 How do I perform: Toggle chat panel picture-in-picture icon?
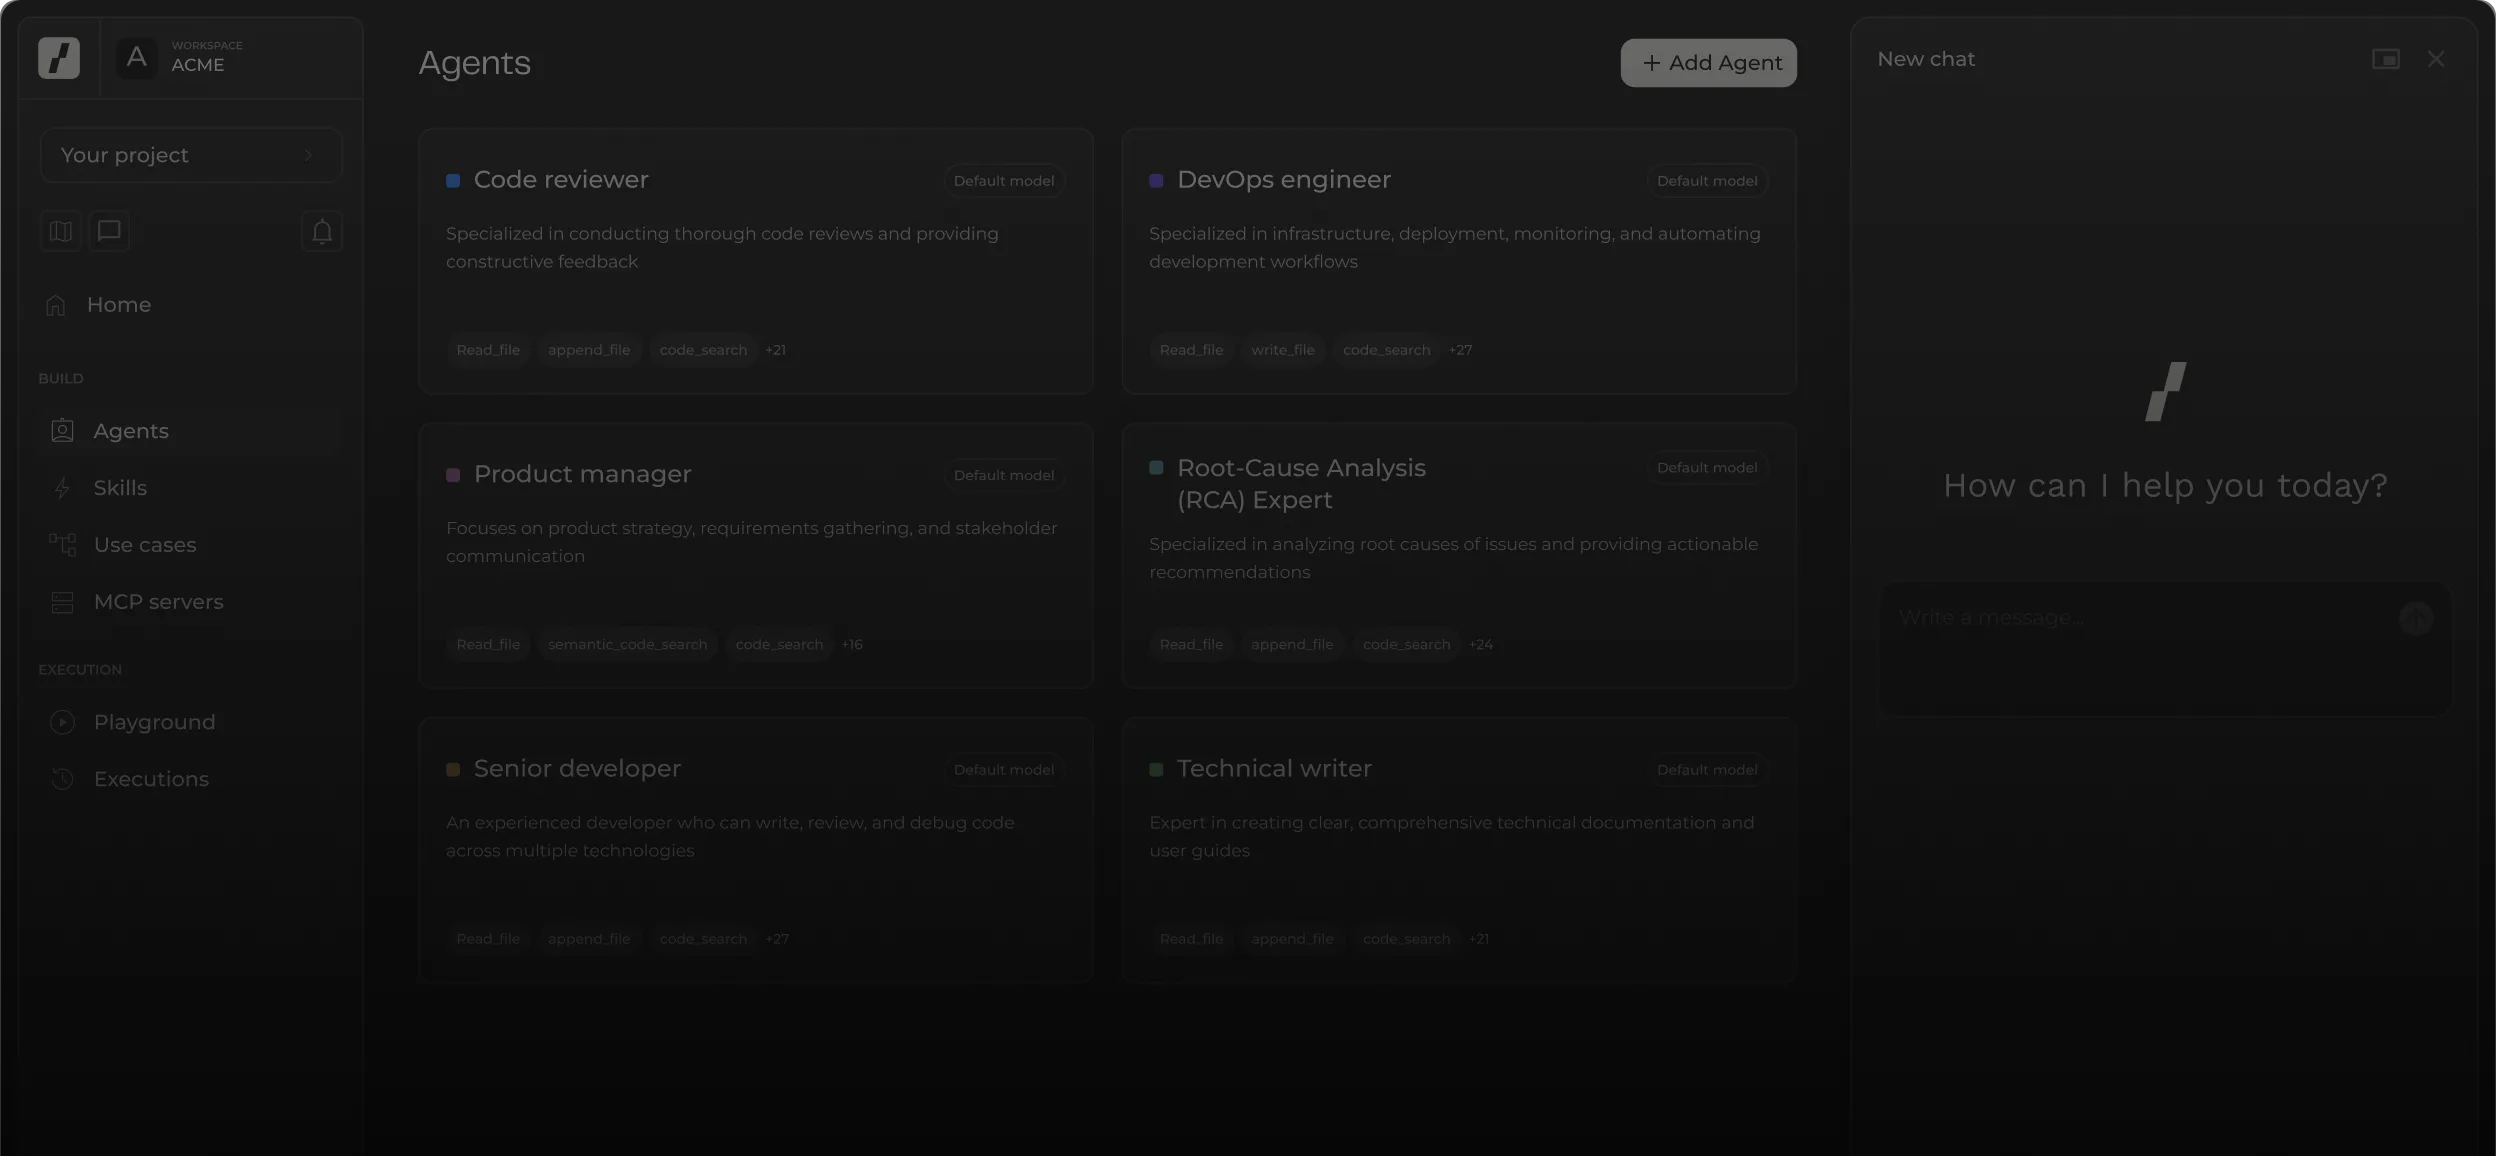pyautogui.click(x=2386, y=59)
